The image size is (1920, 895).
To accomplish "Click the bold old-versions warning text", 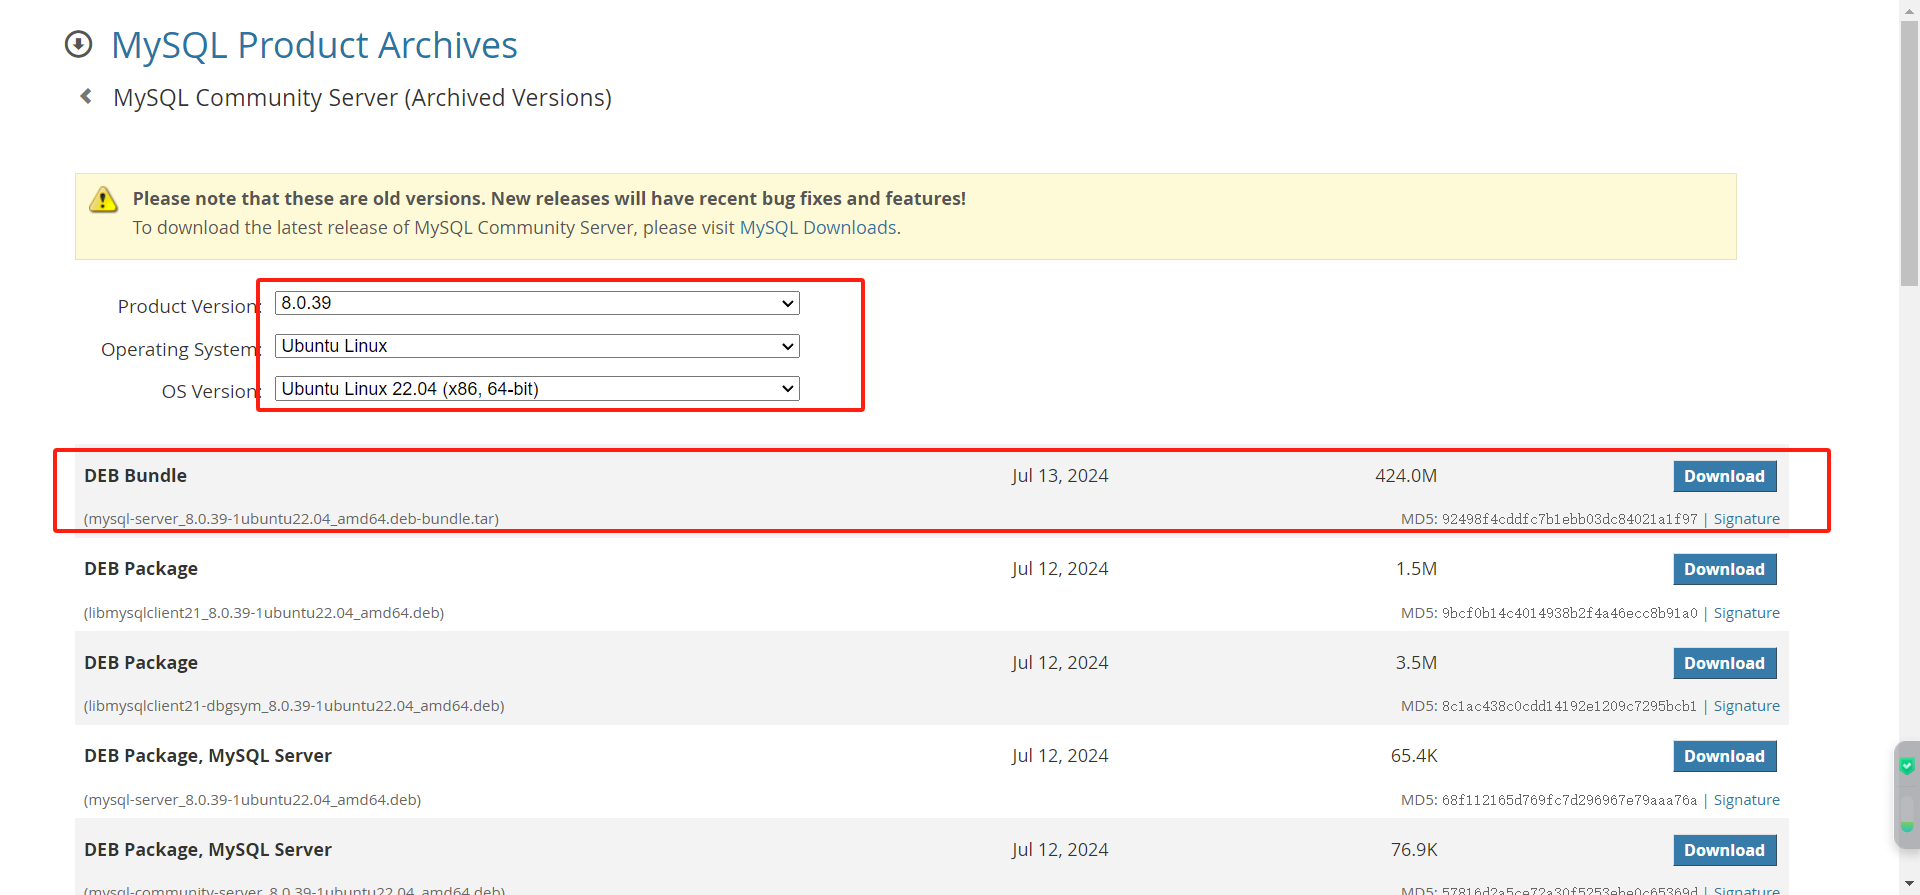I will [x=549, y=199].
